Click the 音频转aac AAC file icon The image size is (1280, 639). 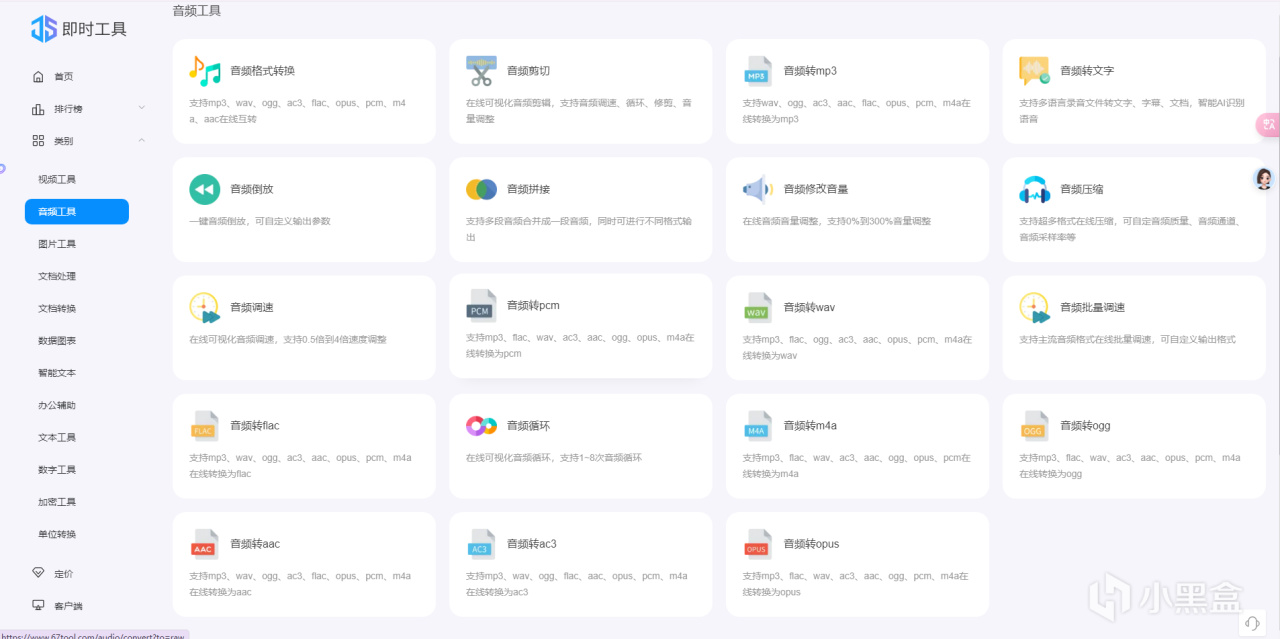[204, 544]
